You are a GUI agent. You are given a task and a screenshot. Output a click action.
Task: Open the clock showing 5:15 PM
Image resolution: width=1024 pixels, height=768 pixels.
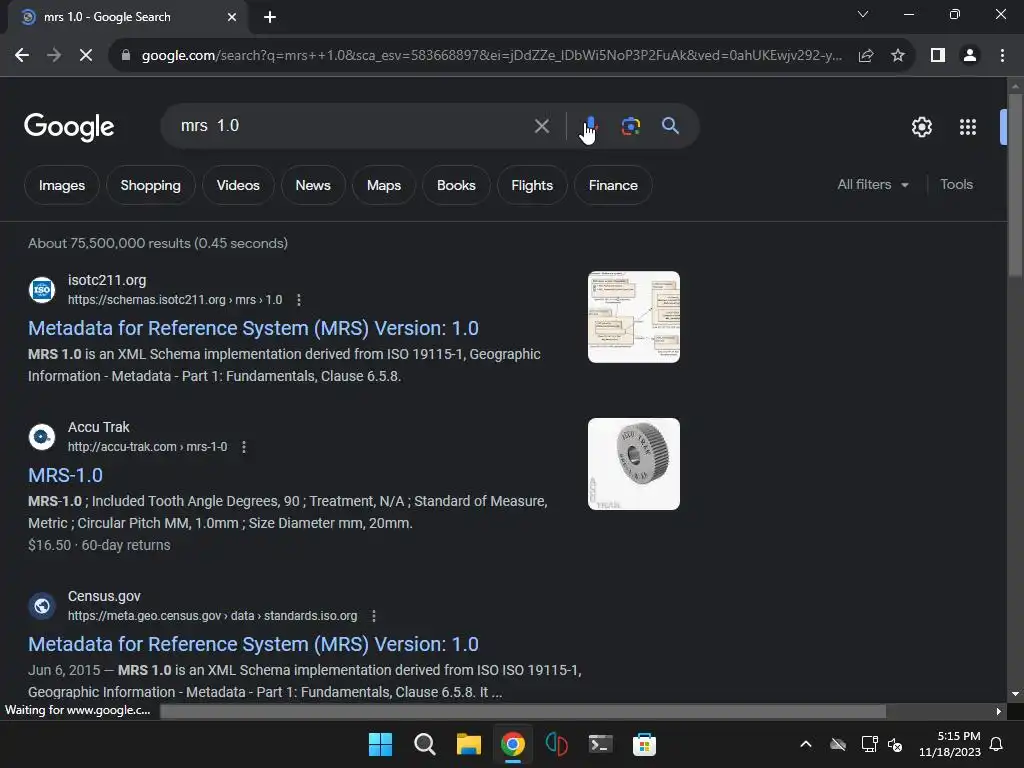point(950,744)
